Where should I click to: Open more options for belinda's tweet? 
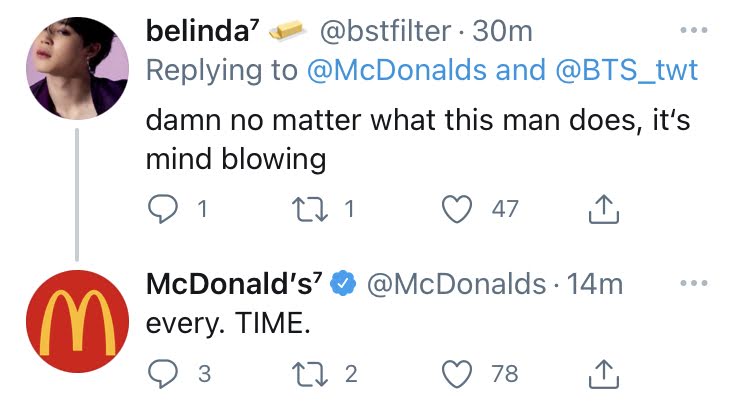click(692, 31)
